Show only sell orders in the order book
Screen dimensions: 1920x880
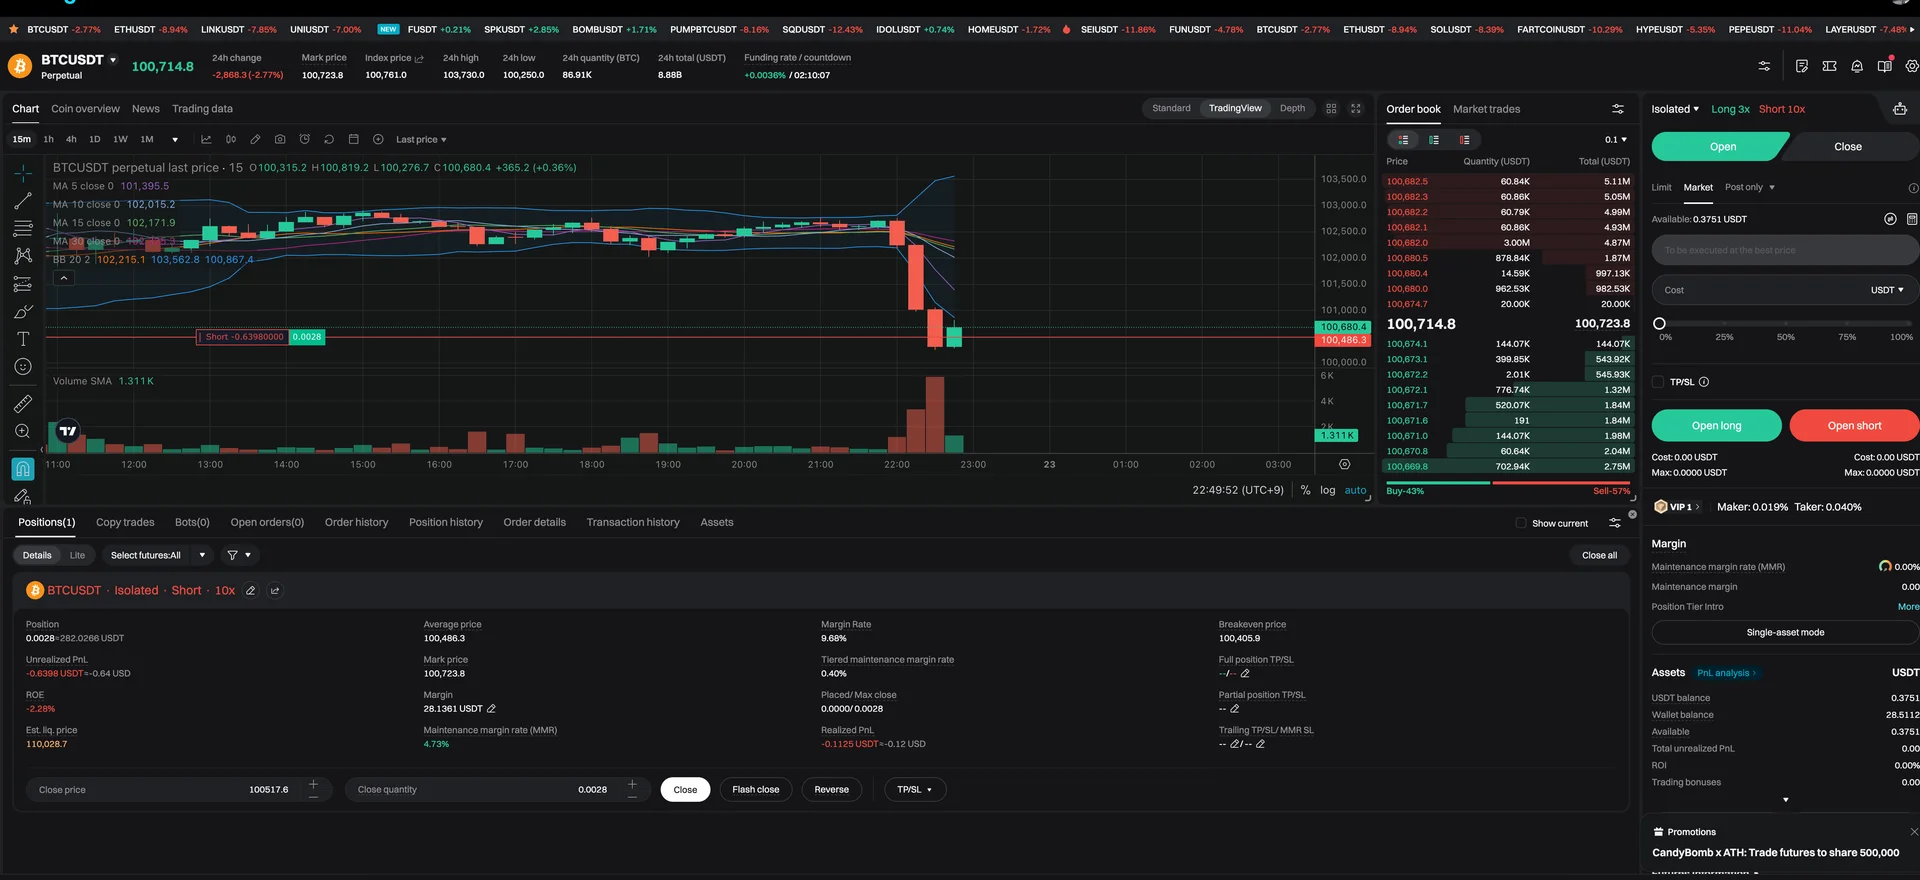[1464, 140]
